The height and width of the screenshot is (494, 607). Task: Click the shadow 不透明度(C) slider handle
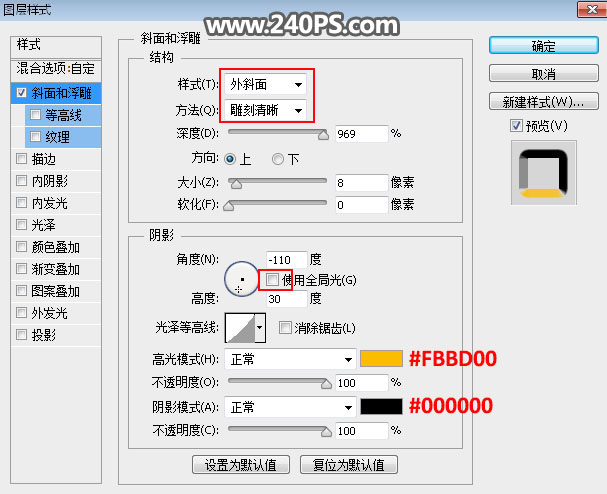click(x=326, y=431)
